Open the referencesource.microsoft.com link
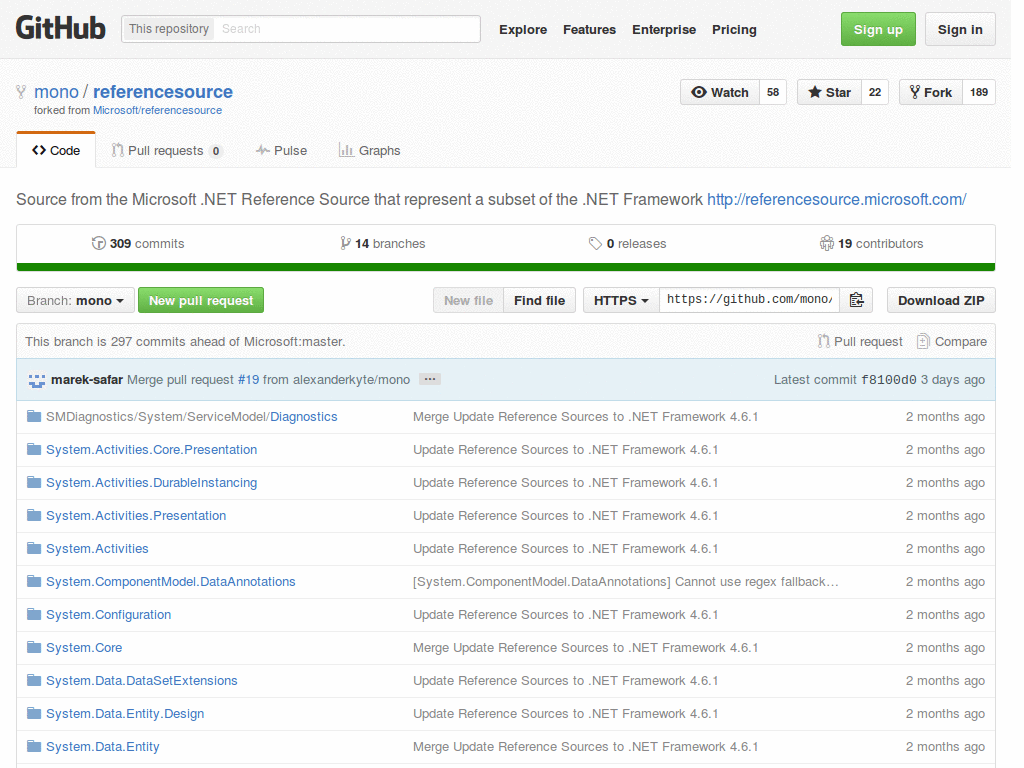 (836, 199)
